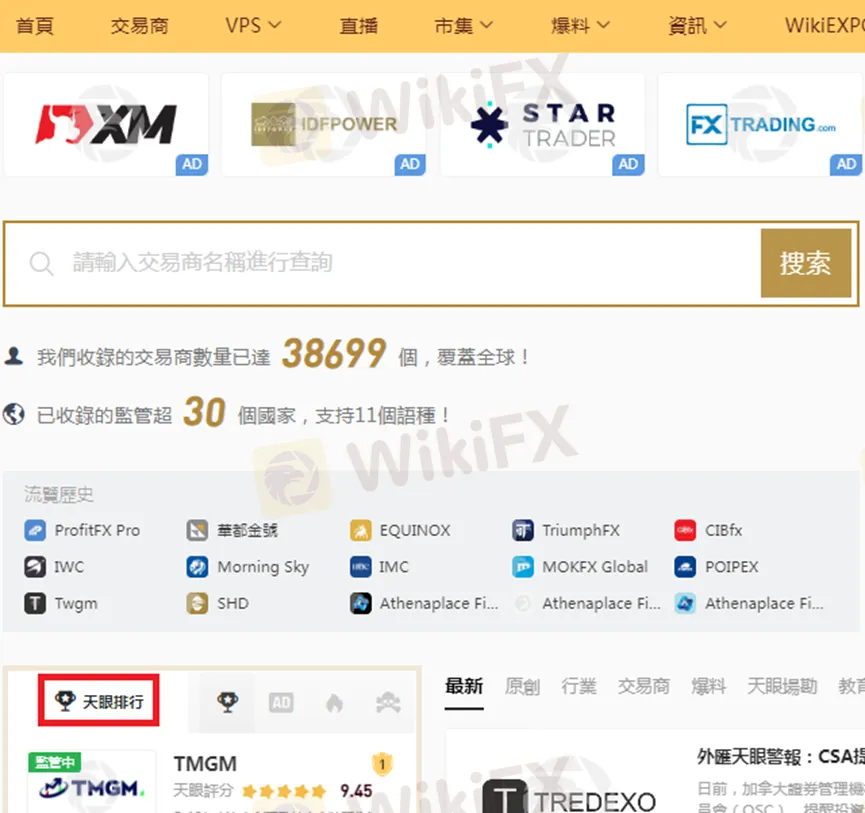Expand the 資訊 dropdown menu
This screenshot has height=813, width=865.
pos(697,25)
